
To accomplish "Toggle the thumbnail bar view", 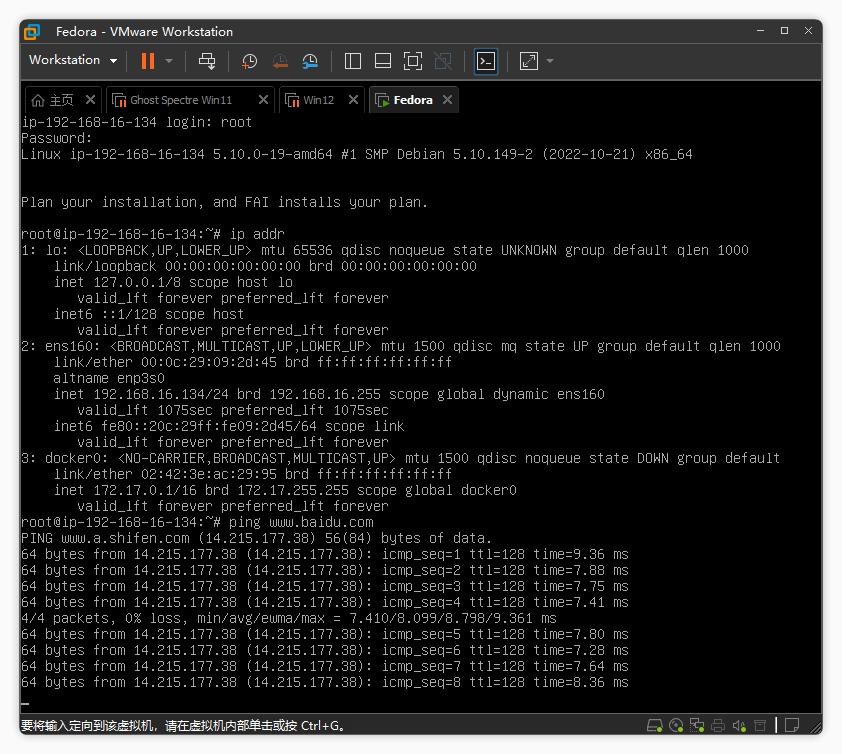I will click(382, 61).
